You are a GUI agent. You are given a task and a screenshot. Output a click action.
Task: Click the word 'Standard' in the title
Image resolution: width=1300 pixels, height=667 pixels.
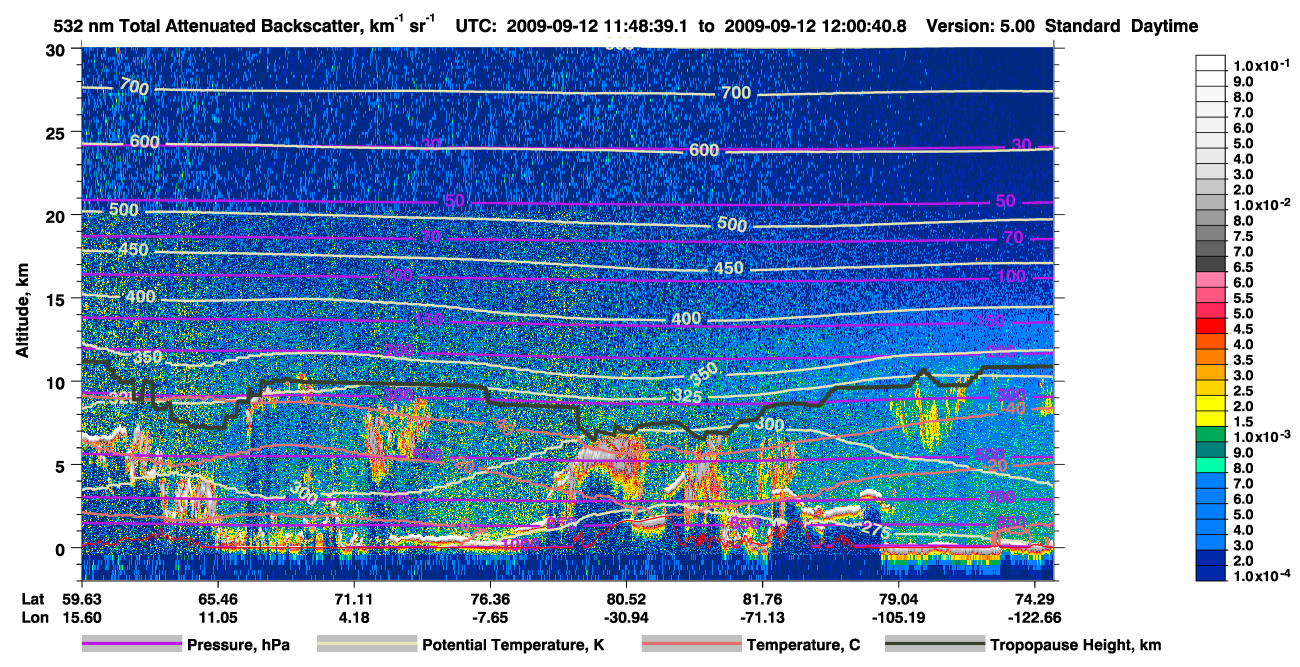tap(1084, 27)
